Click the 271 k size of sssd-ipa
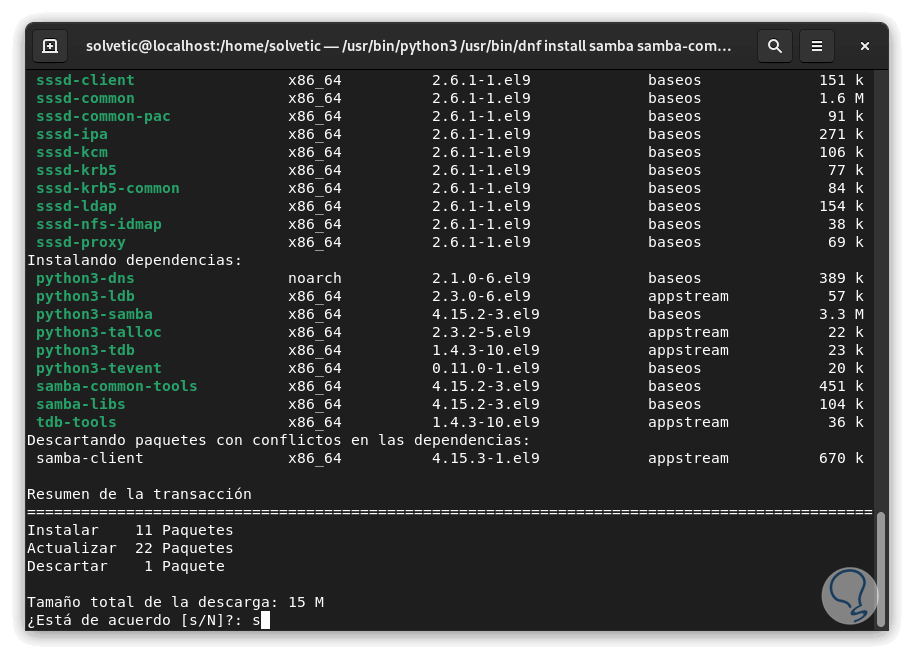 point(841,134)
